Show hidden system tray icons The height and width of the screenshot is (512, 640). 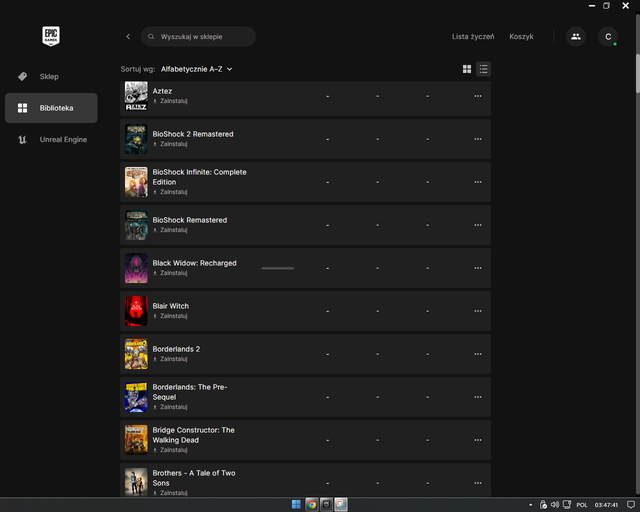531,505
